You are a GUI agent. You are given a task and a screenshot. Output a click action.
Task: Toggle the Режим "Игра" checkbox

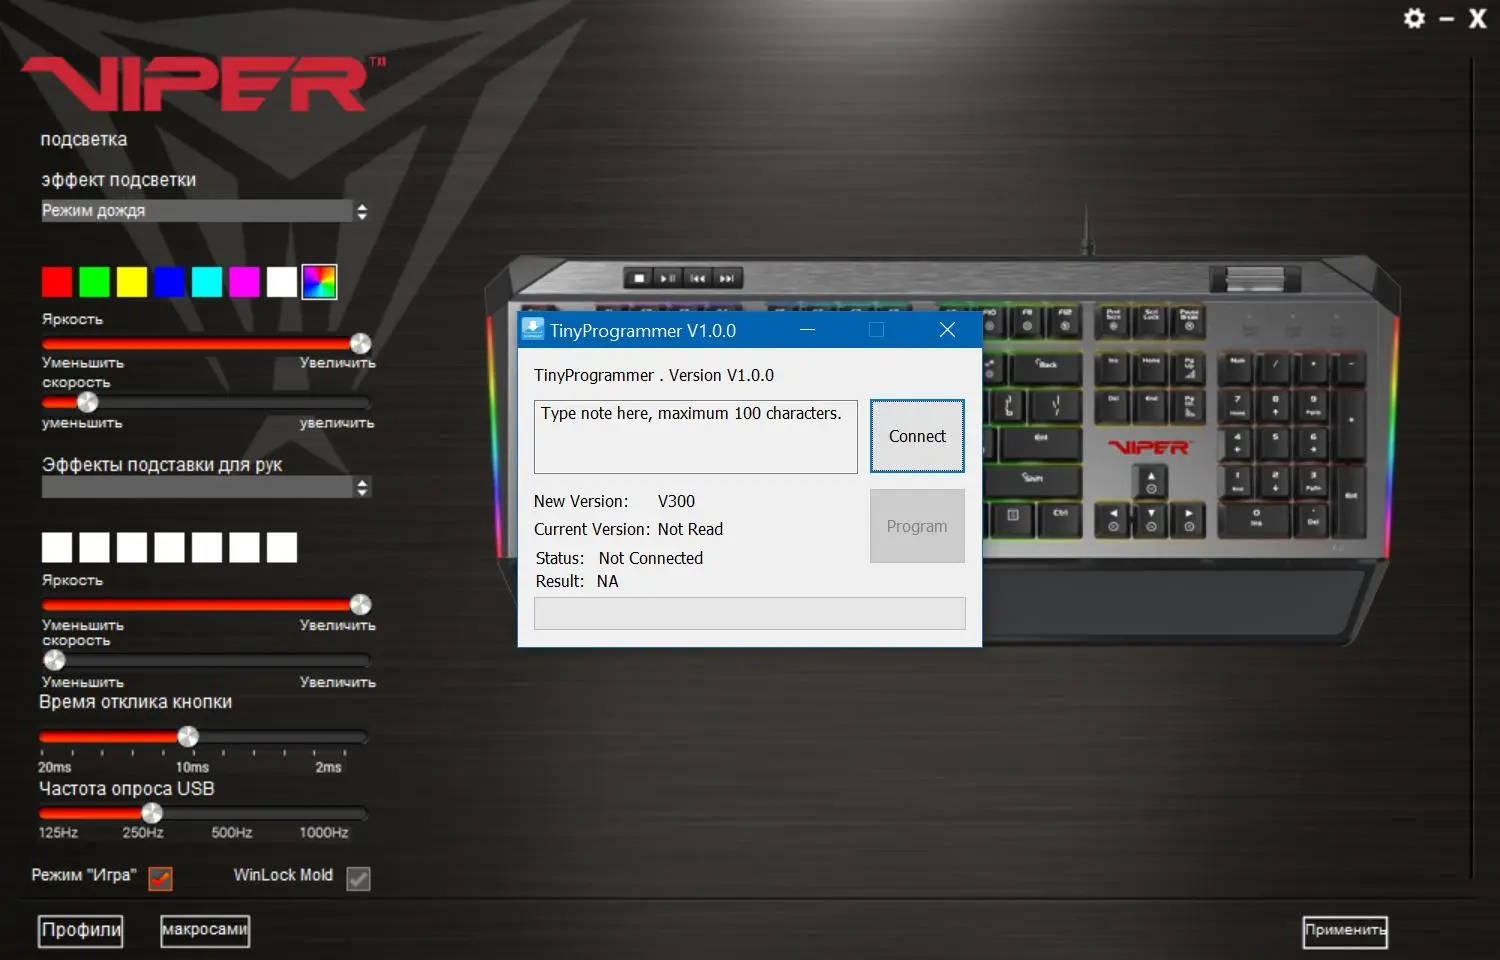click(160, 878)
